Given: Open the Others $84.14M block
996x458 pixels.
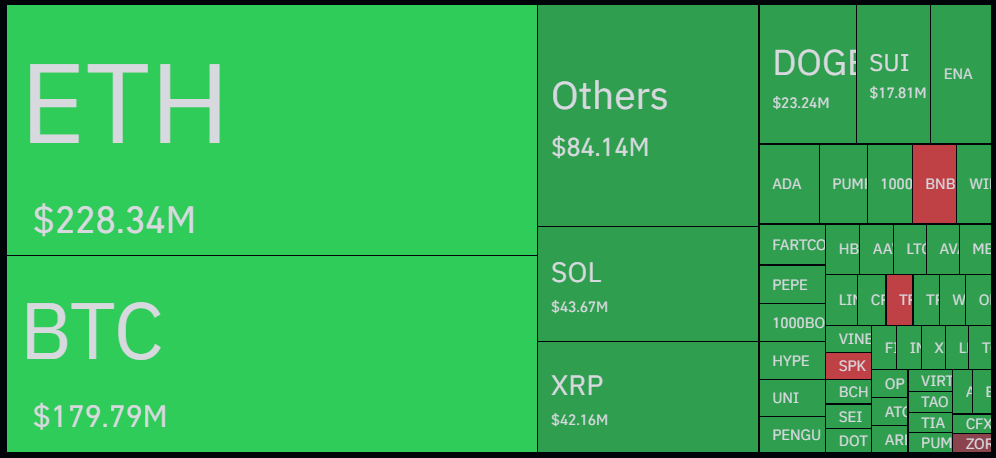Looking at the screenshot, I should tap(648, 116).
